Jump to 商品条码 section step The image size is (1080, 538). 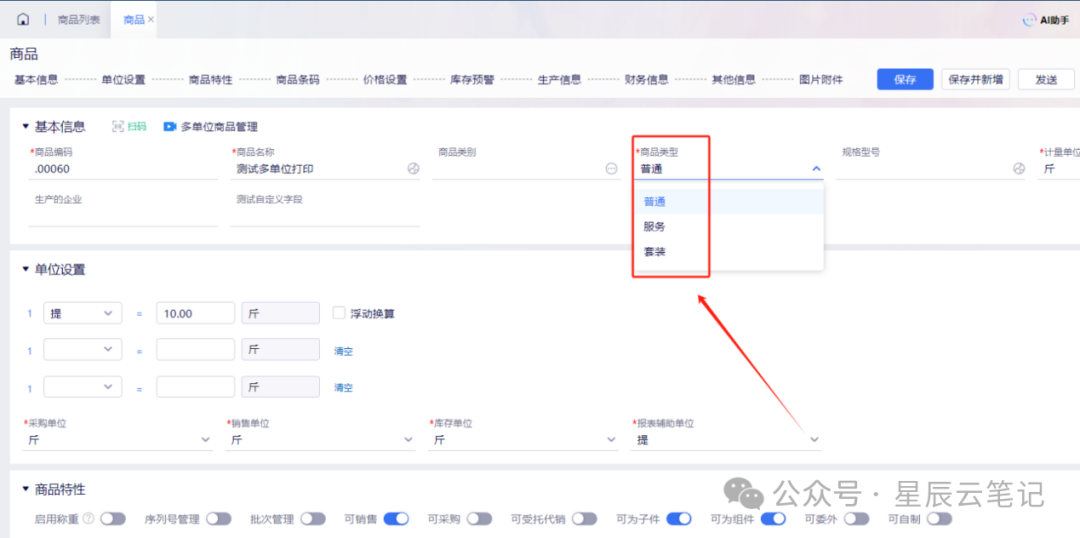pyautogui.click(x=298, y=79)
